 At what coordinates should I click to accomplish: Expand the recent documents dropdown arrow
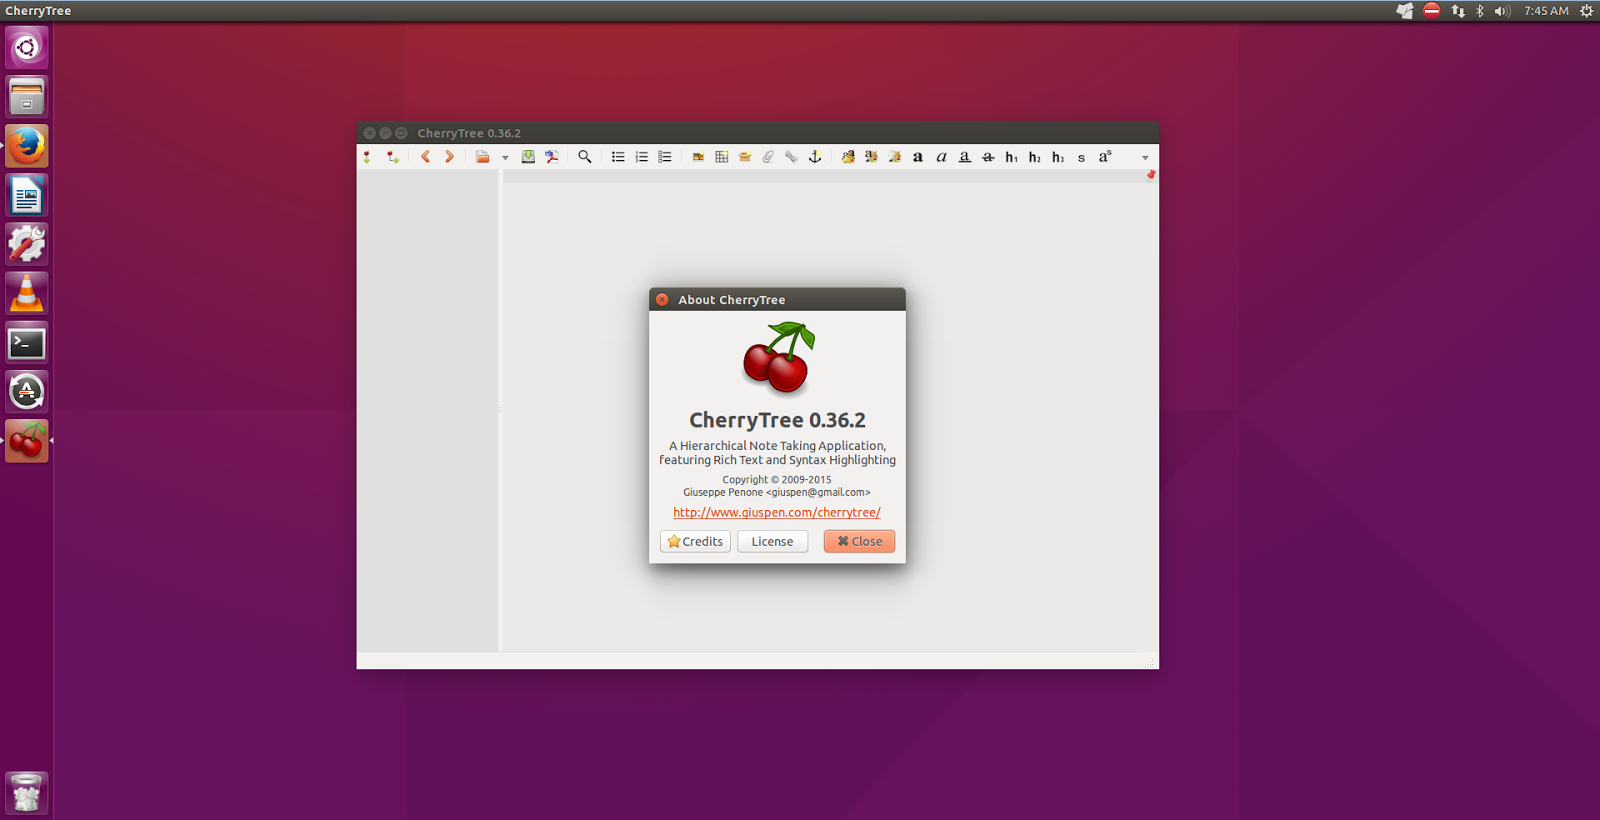click(505, 158)
